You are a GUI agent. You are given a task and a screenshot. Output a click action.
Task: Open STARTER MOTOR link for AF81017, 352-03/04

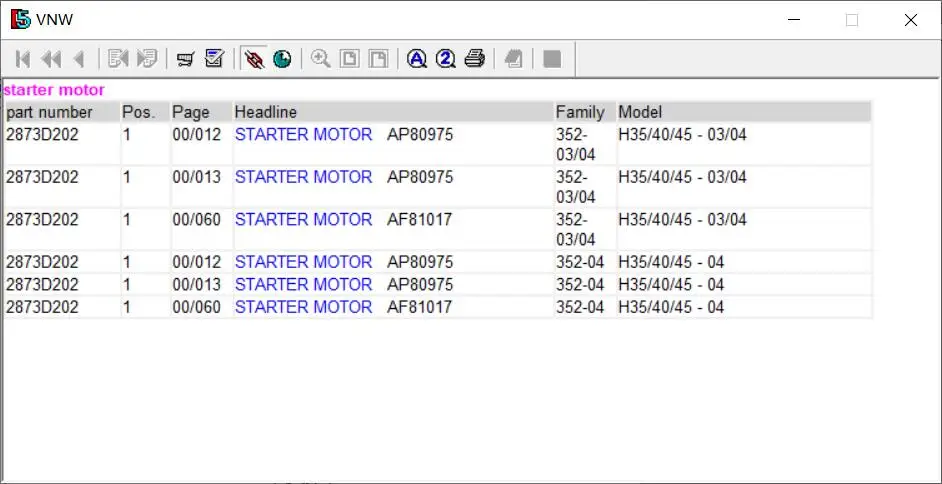pos(303,220)
